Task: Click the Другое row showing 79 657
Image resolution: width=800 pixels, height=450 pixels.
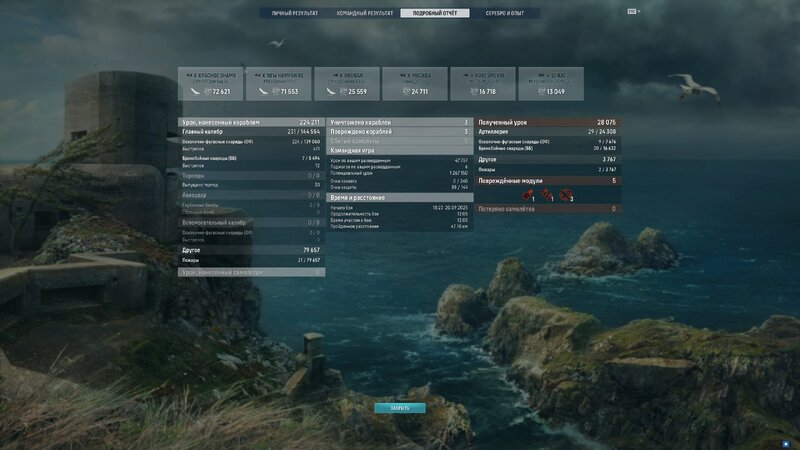Action: [x=252, y=250]
